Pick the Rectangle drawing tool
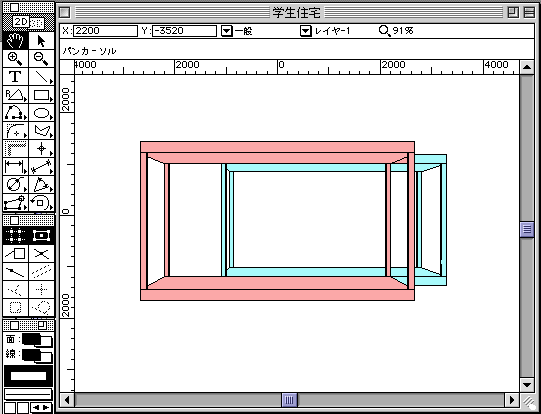This screenshot has height=414, width=541. point(41,95)
